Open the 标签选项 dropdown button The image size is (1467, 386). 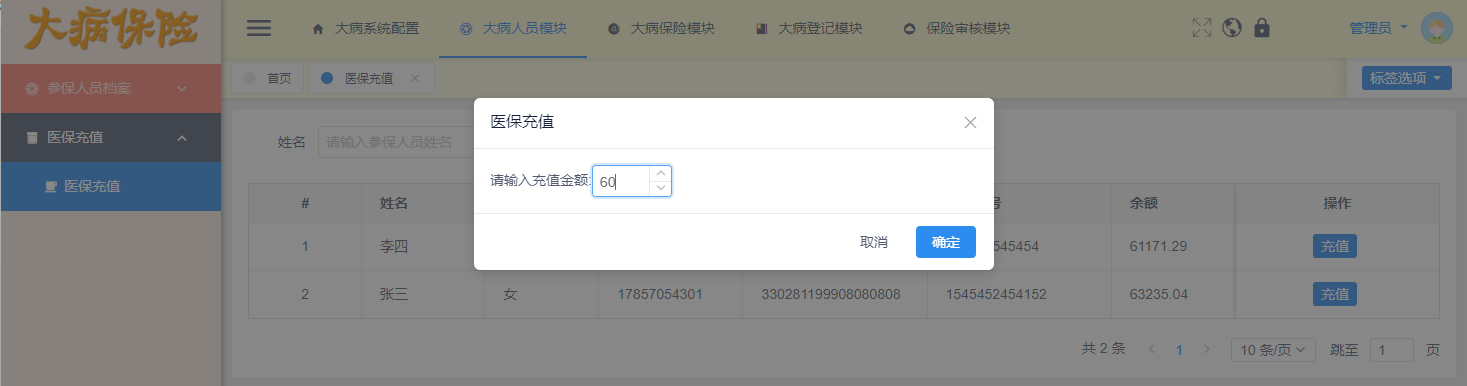coord(1406,78)
